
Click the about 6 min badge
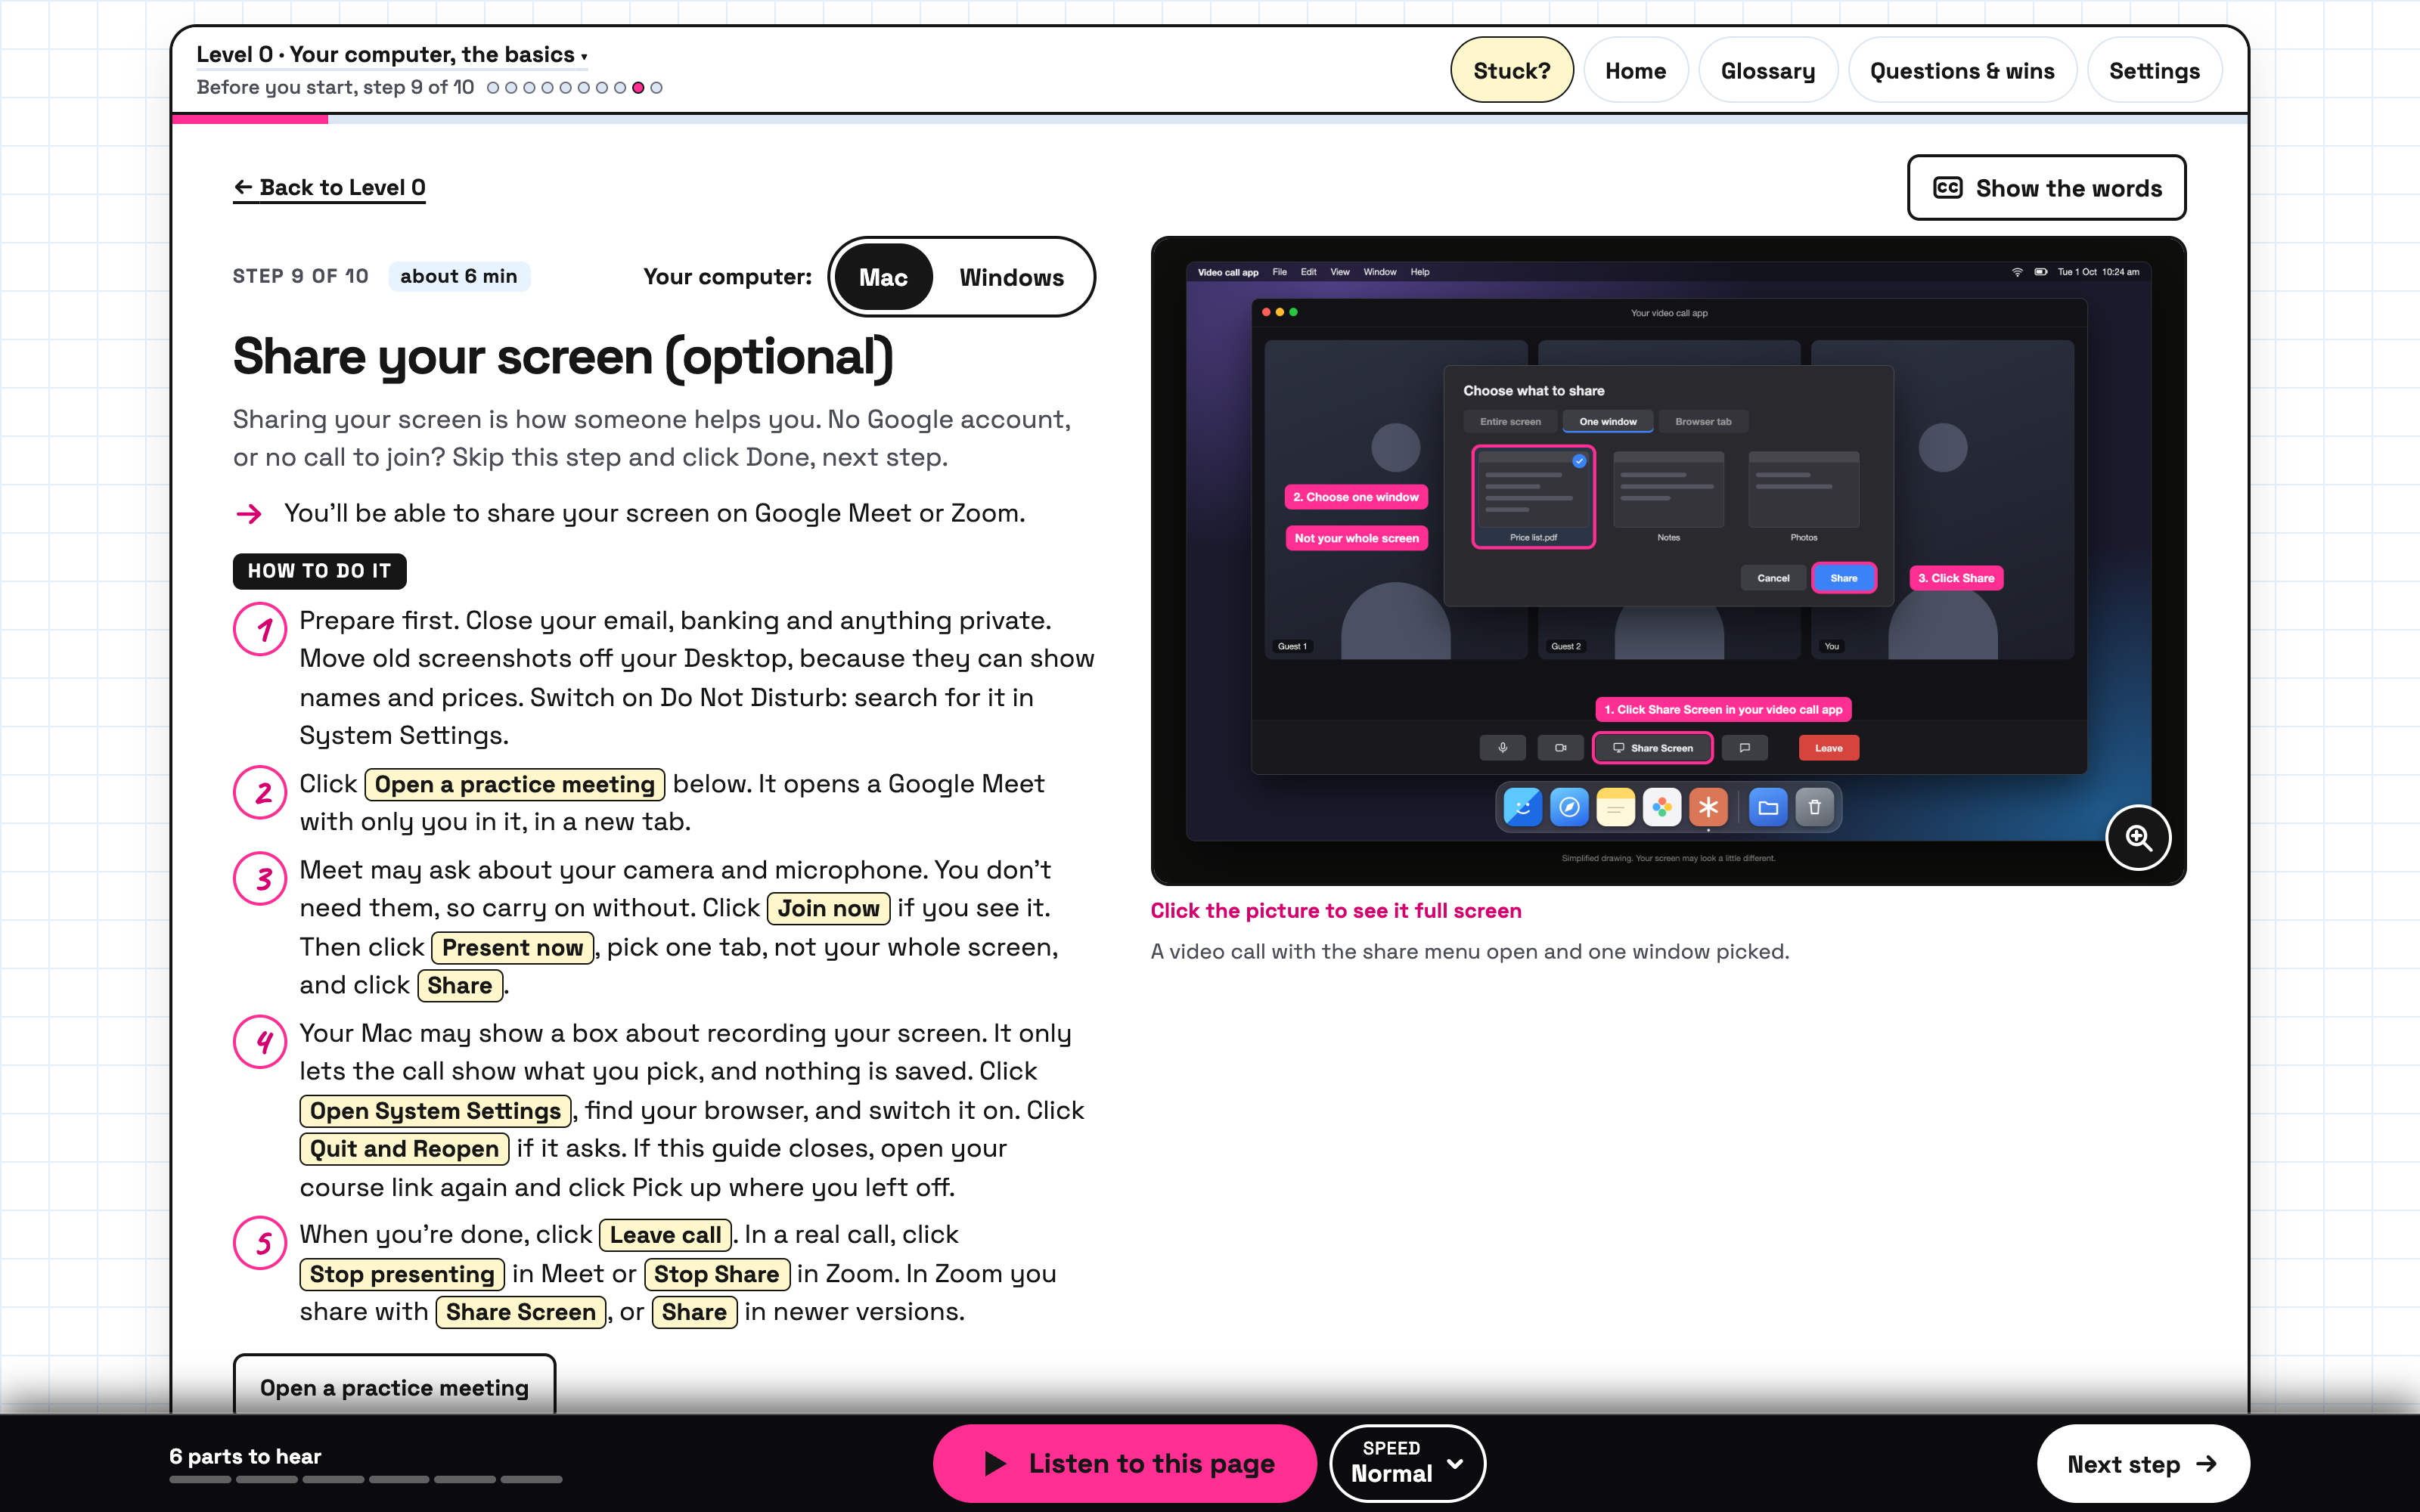pyautogui.click(x=459, y=276)
